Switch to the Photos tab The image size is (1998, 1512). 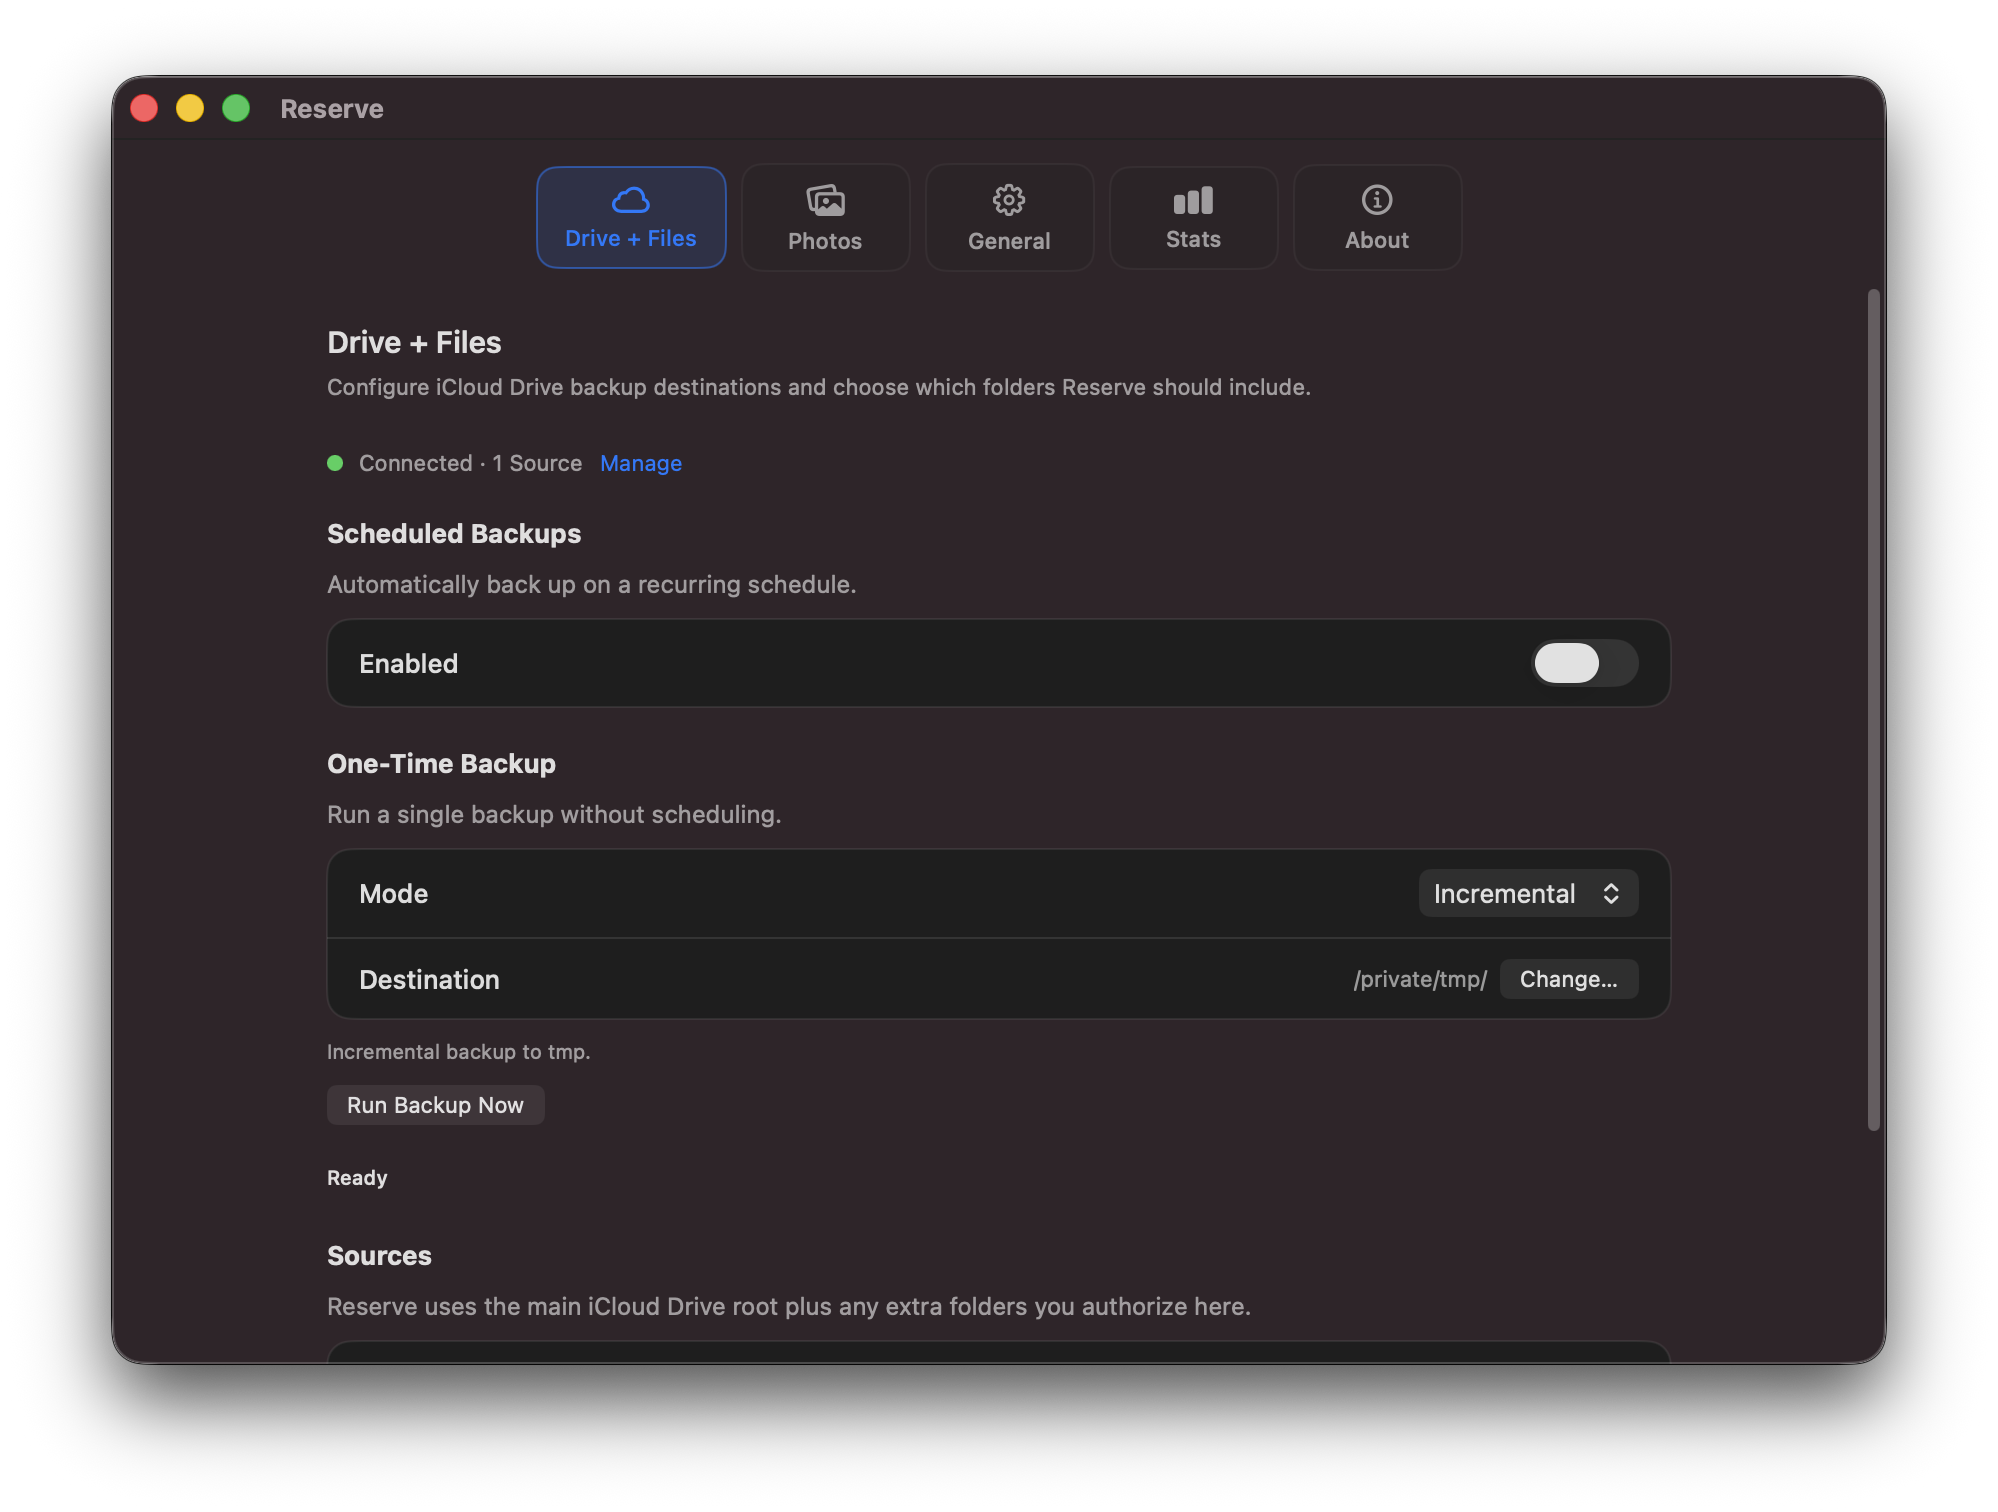825,217
